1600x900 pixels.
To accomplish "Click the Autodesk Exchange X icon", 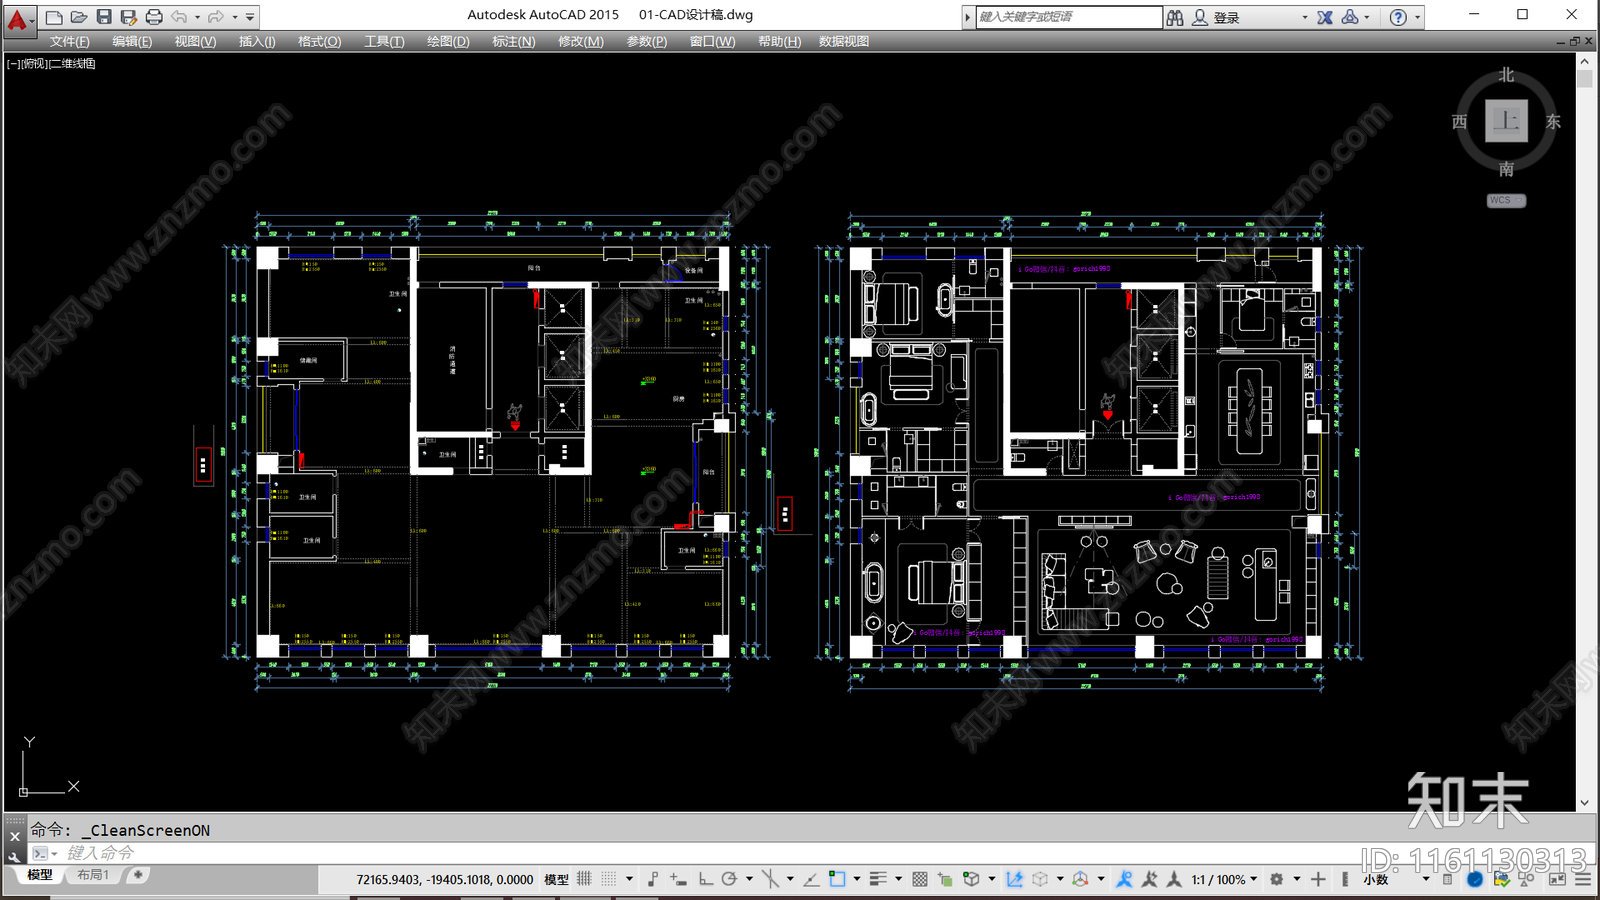I will [x=1325, y=17].
